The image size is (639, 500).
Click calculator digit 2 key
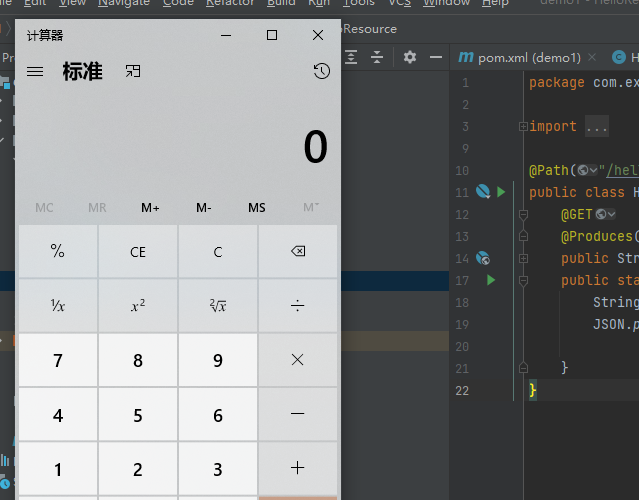click(138, 468)
